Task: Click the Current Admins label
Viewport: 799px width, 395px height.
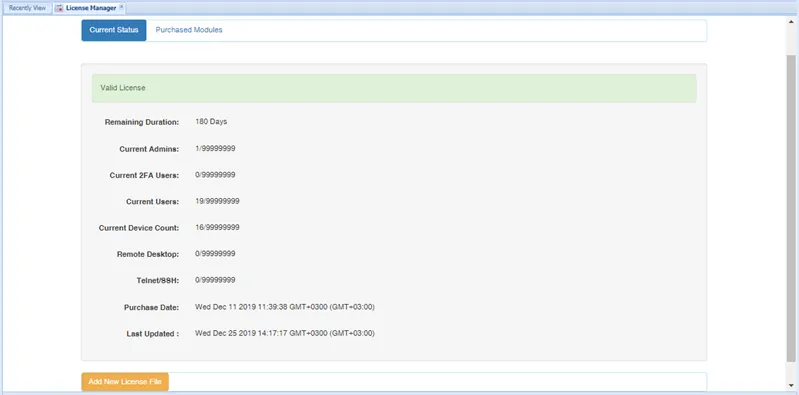Action: click(149, 149)
